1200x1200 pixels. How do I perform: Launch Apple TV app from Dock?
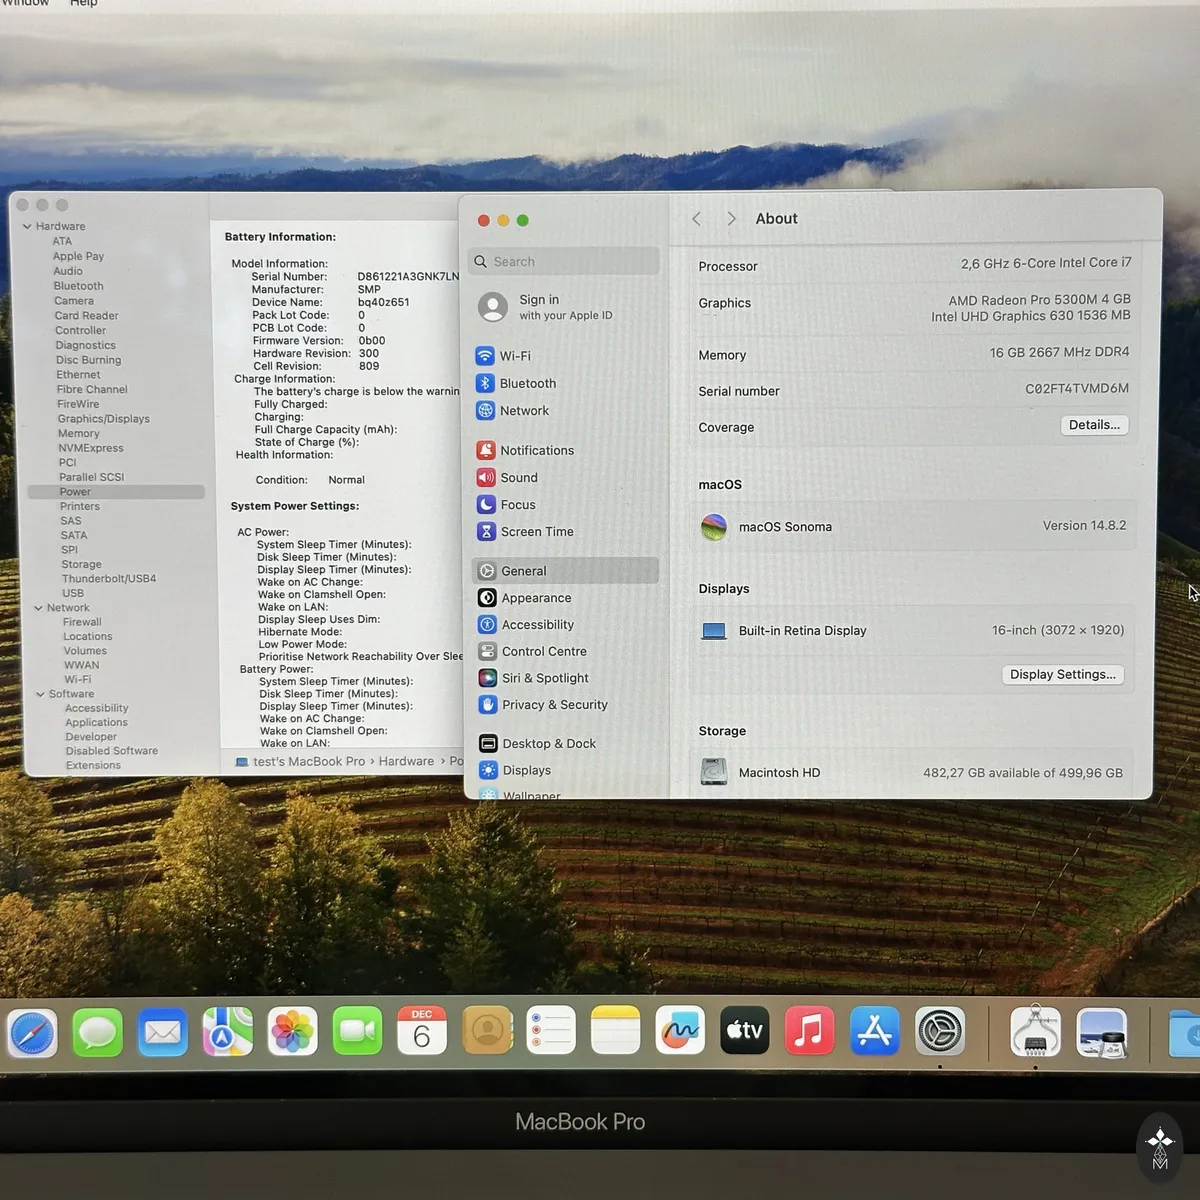point(745,1031)
